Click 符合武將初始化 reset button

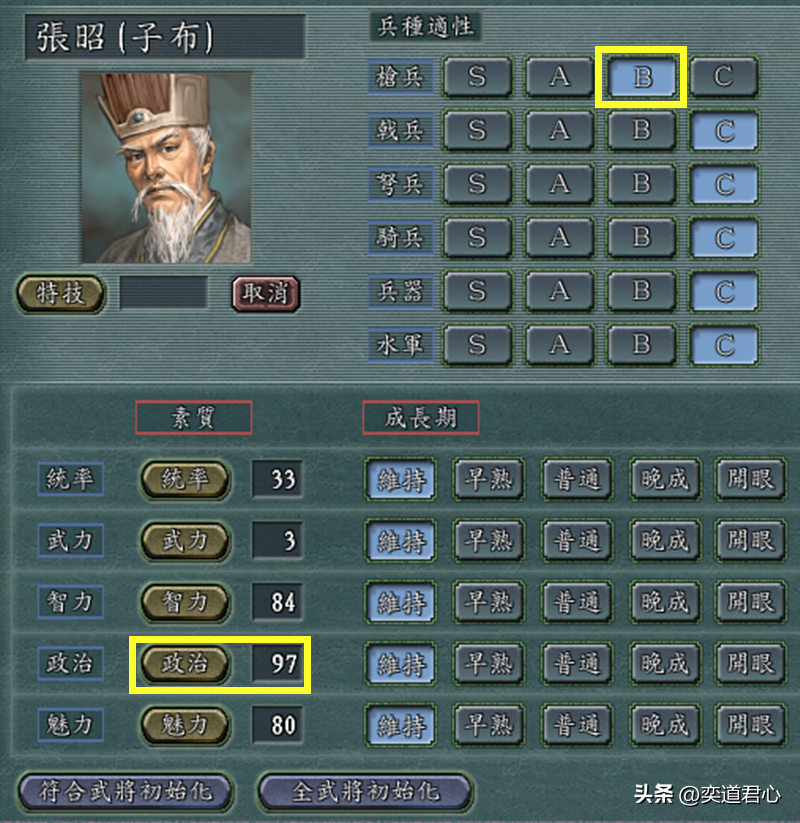(x=125, y=792)
